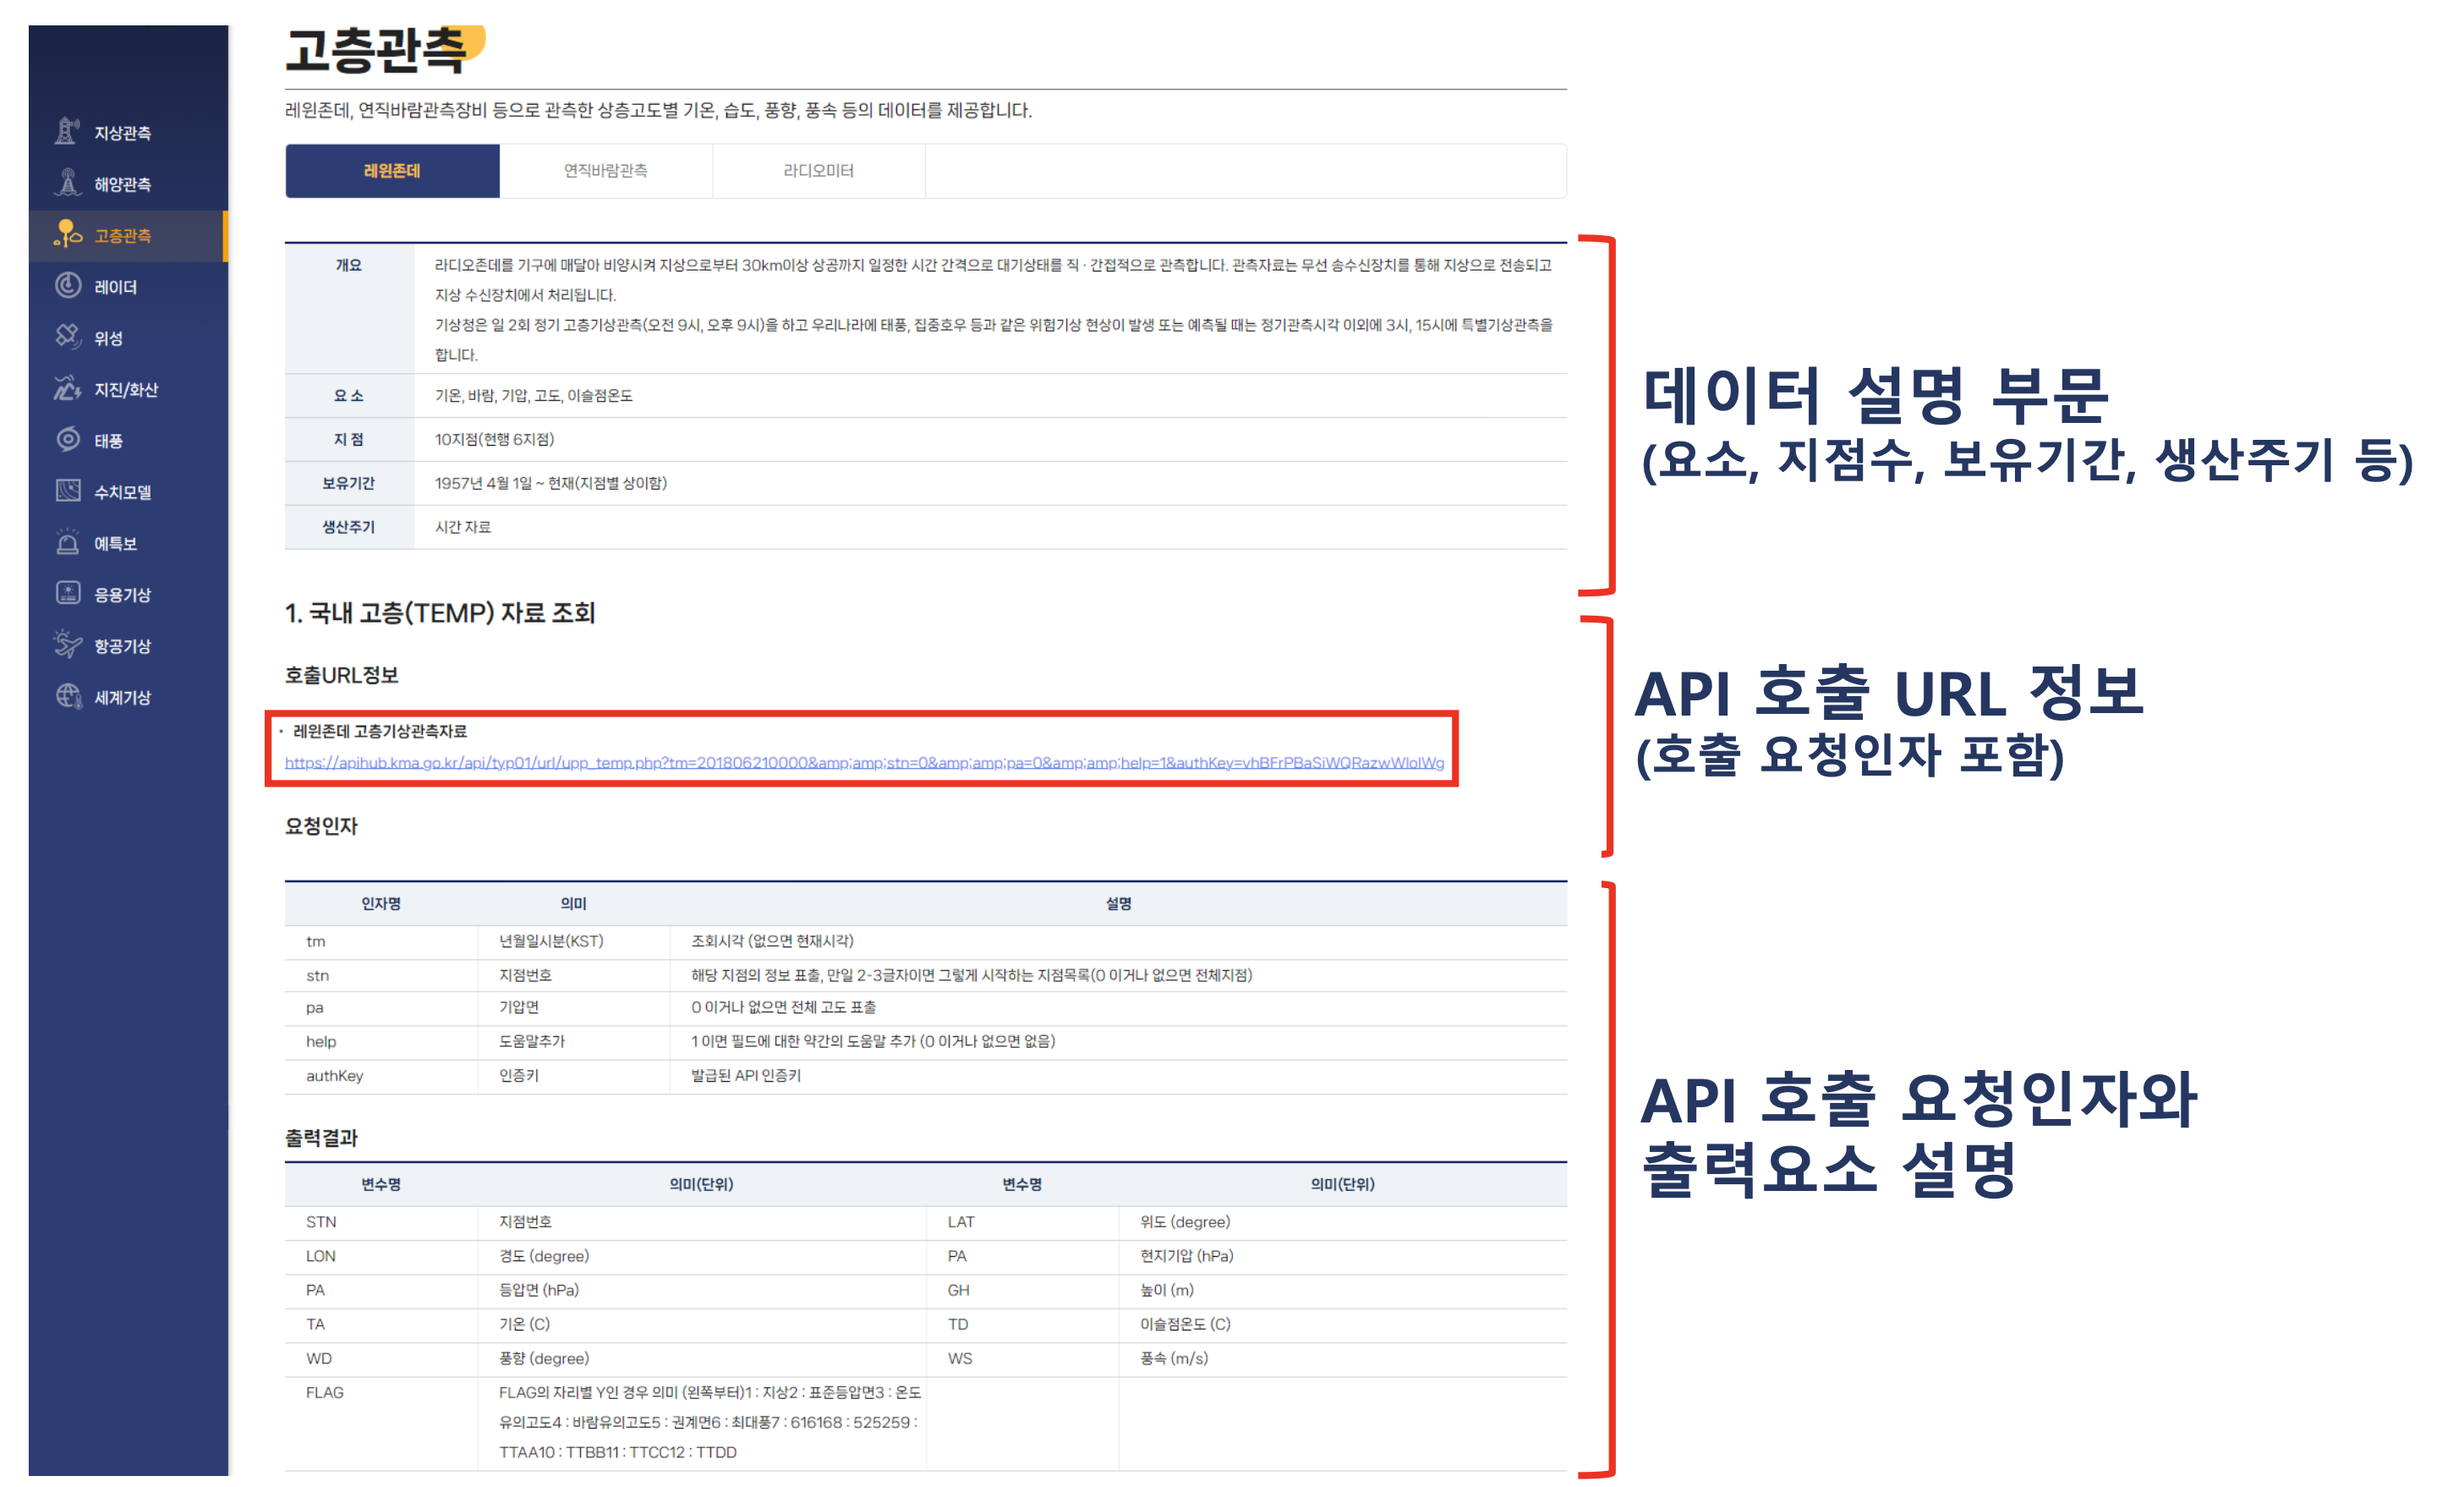The width and height of the screenshot is (2464, 1487).
Task: Click the 해양관측 buoy icon
Action: tap(67, 183)
